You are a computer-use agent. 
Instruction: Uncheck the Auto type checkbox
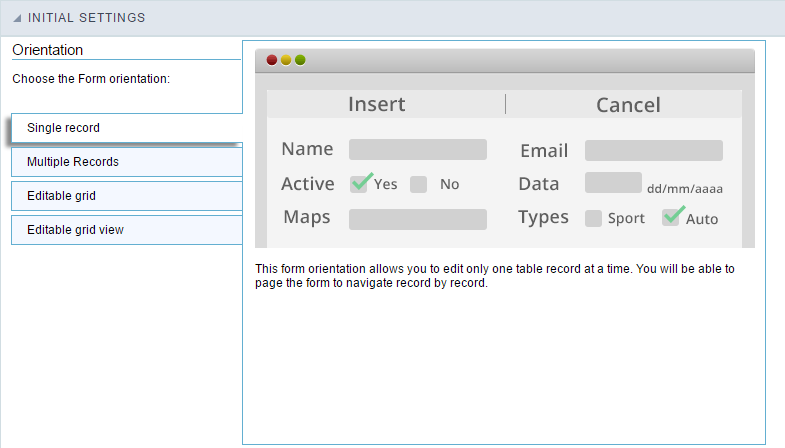click(671, 218)
